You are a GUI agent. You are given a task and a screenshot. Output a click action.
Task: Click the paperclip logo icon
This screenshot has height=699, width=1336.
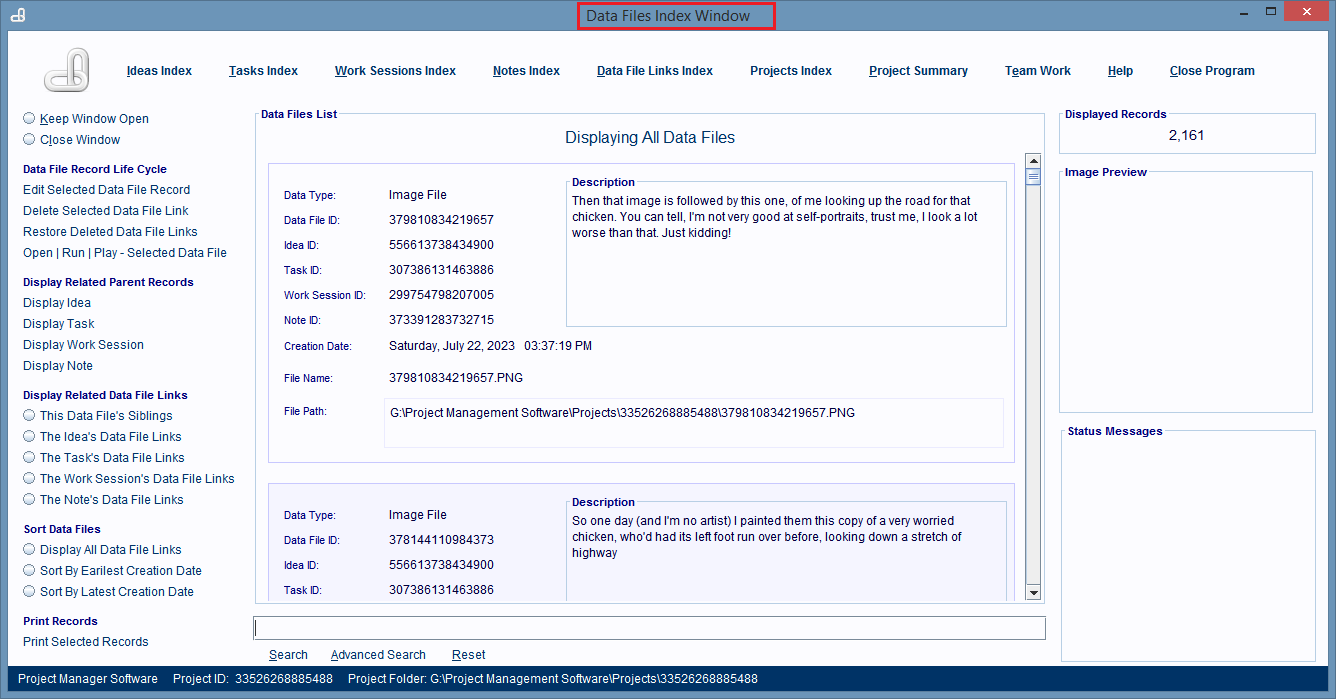click(67, 70)
